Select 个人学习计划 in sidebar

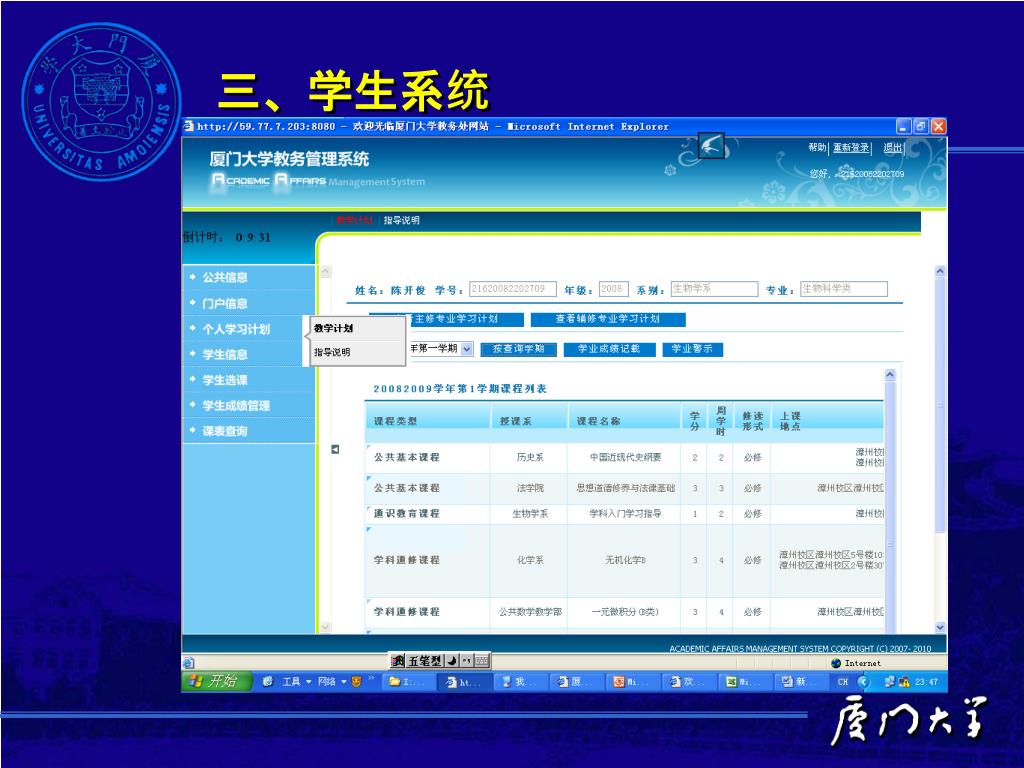(236, 328)
